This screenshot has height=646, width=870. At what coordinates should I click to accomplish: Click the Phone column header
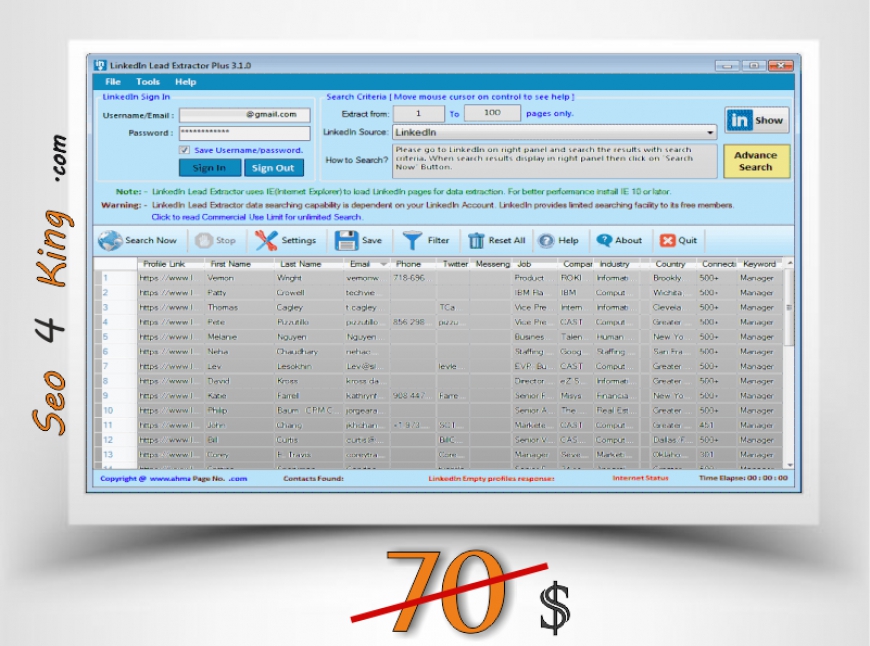[408, 264]
